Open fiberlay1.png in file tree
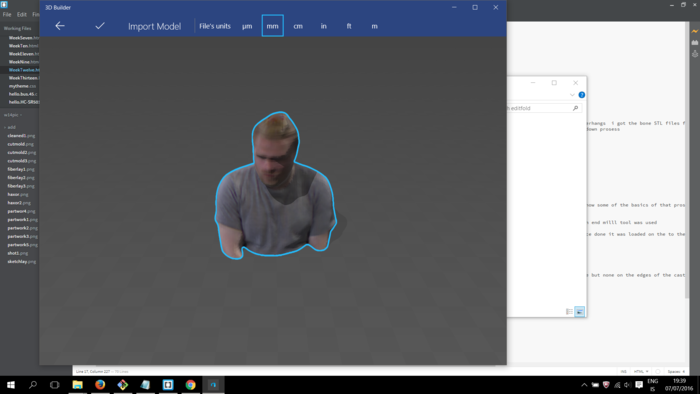 pyautogui.click(x=21, y=170)
